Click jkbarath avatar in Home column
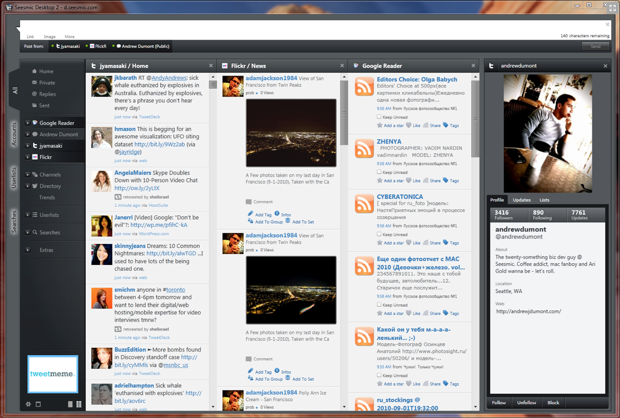Viewport: 620px width, 418px height. (x=102, y=86)
